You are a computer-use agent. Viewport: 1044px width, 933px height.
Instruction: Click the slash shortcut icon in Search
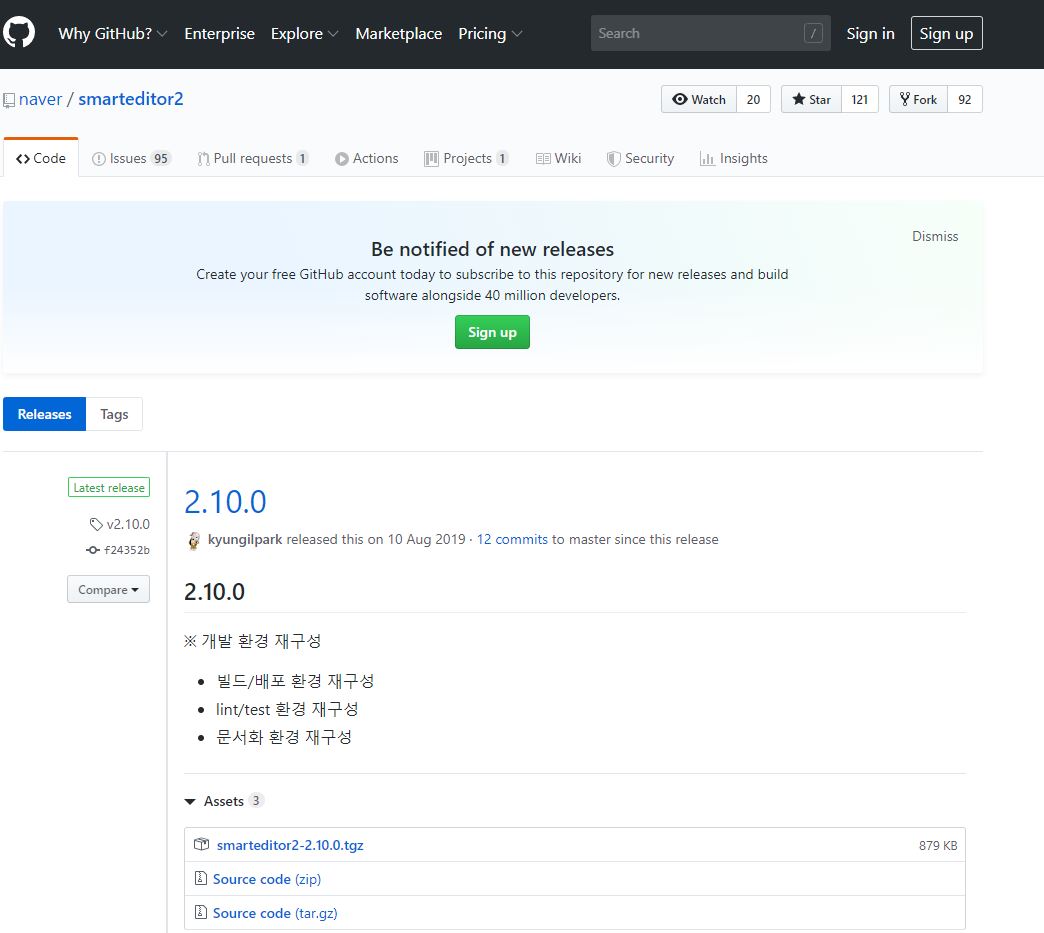[813, 33]
